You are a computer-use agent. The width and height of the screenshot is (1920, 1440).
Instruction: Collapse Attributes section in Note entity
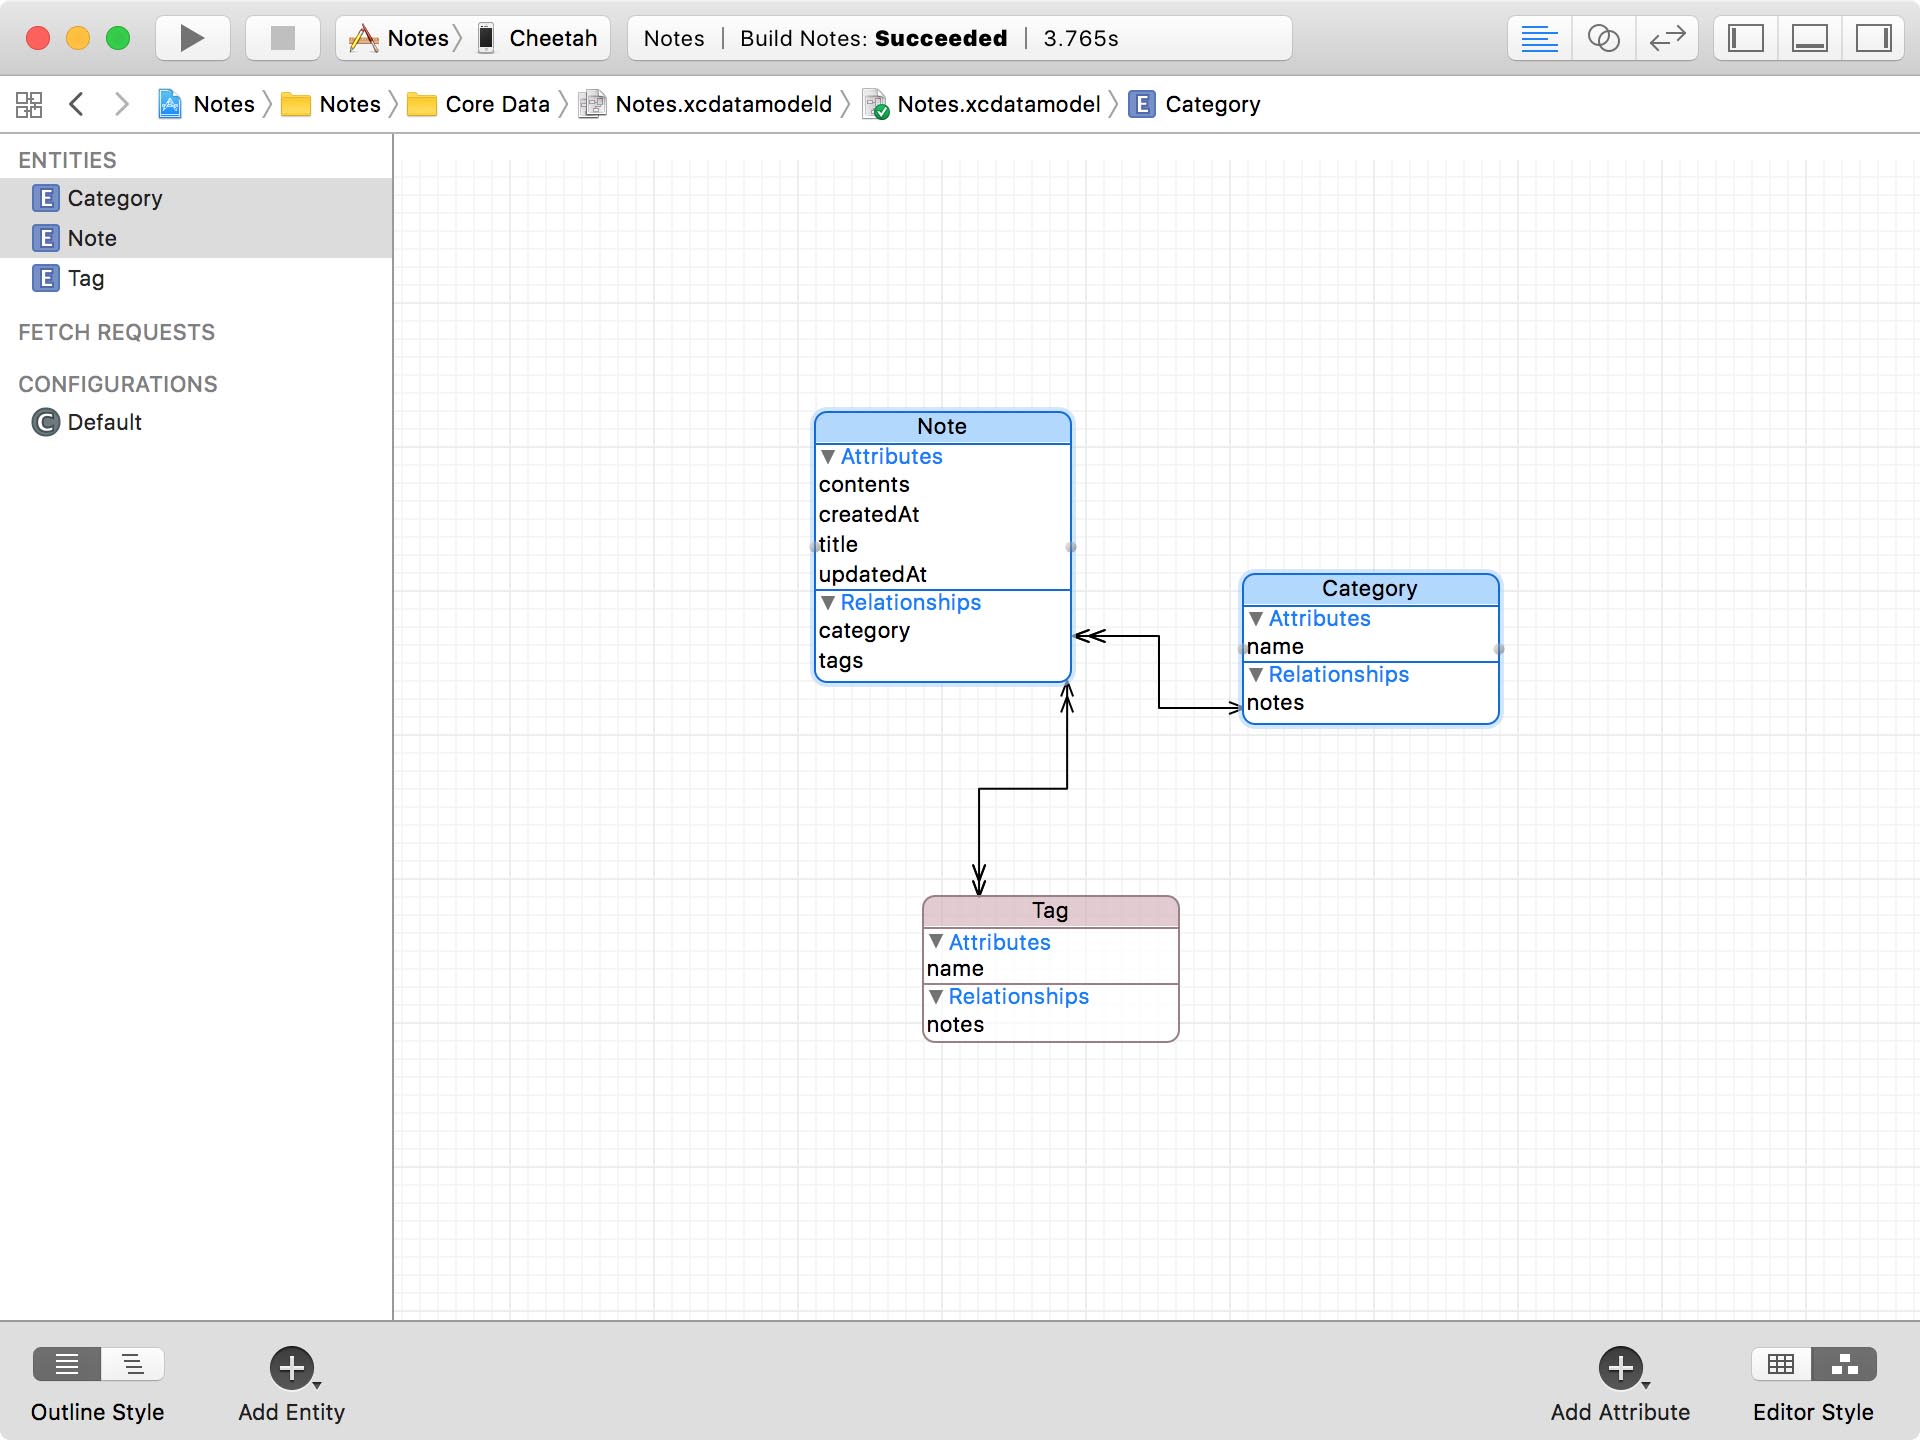coord(829,456)
